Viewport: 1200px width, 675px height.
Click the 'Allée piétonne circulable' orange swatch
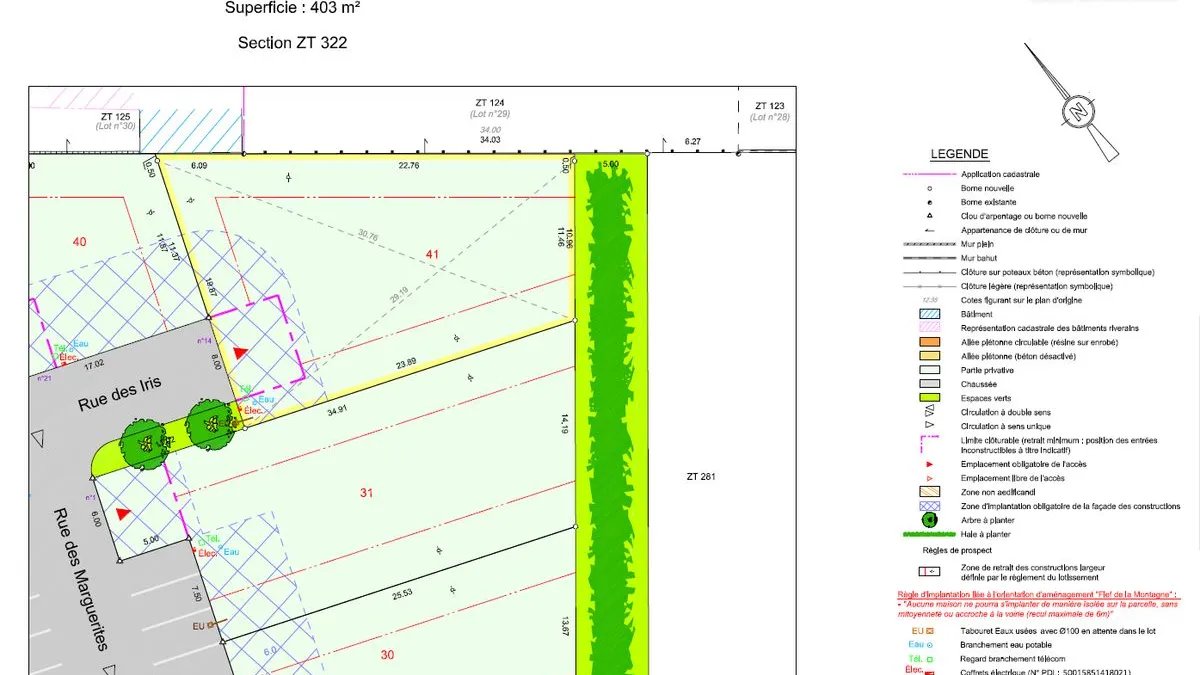pyautogui.click(x=928, y=342)
